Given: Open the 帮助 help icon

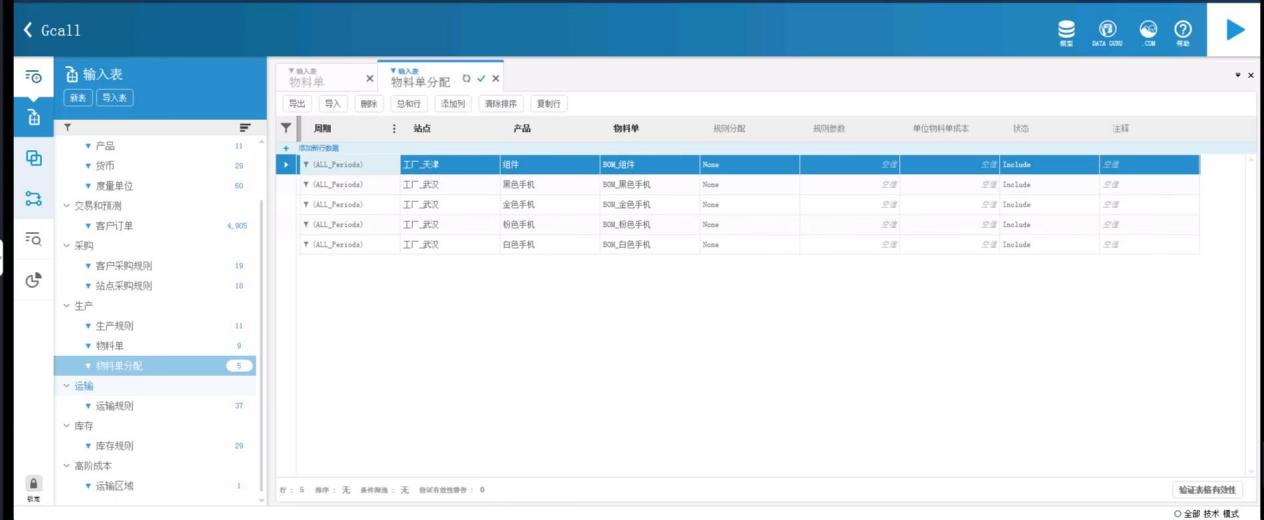Looking at the screenshot, I should click(x=1183, y=30).
